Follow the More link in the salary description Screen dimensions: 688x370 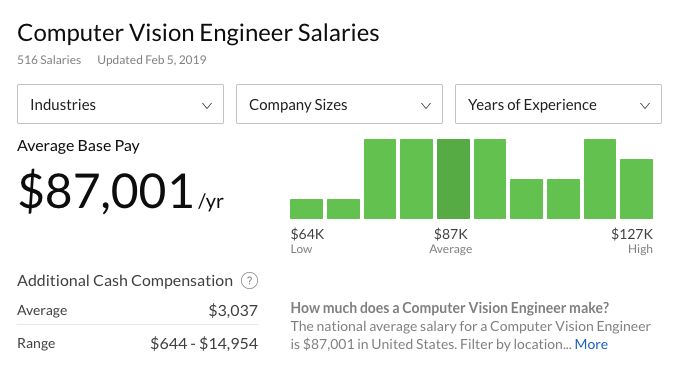591,344
